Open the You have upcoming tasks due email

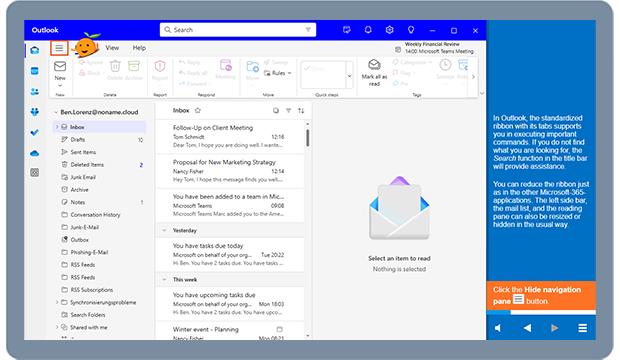pos(229,303)
